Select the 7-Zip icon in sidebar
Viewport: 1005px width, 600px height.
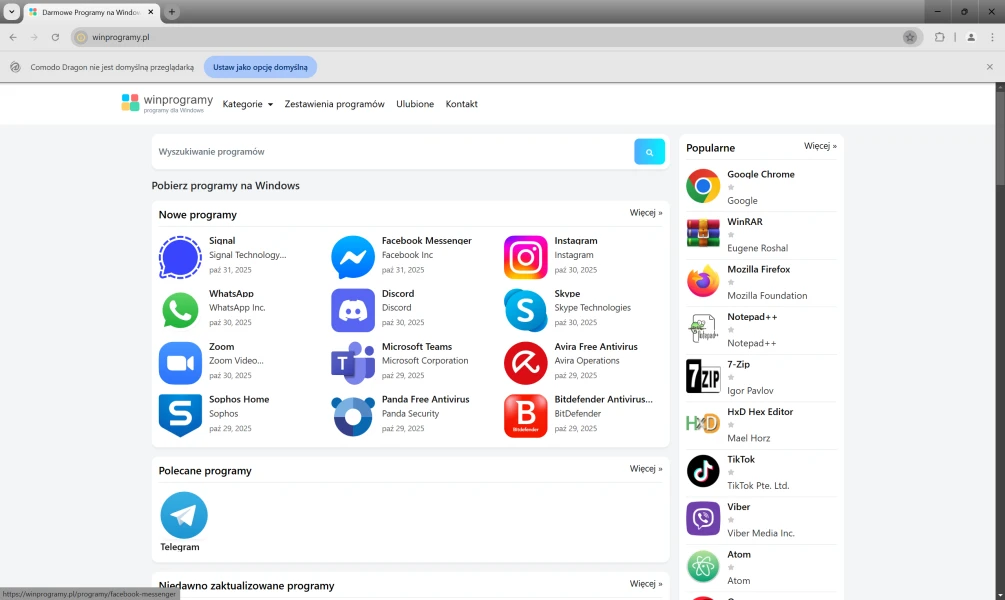pos(703,376)
